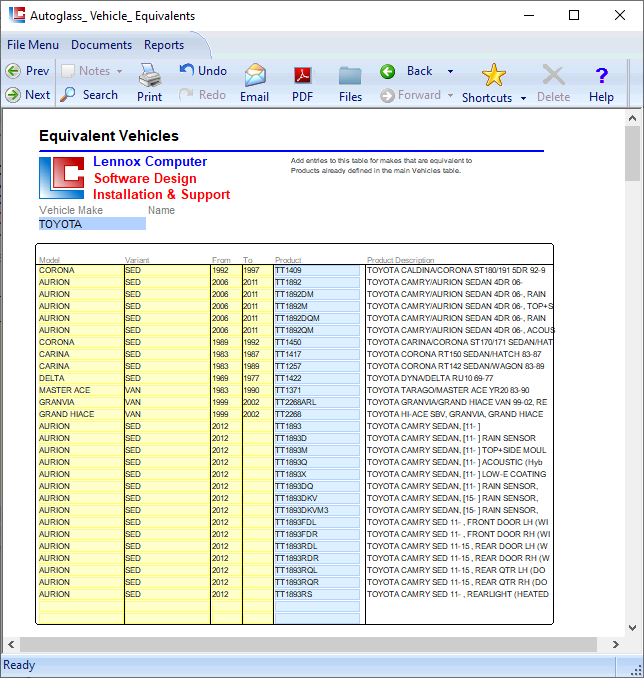This screenshot has width=644, height=678.
Task: Click the Redo arrow
Action: 202,95
